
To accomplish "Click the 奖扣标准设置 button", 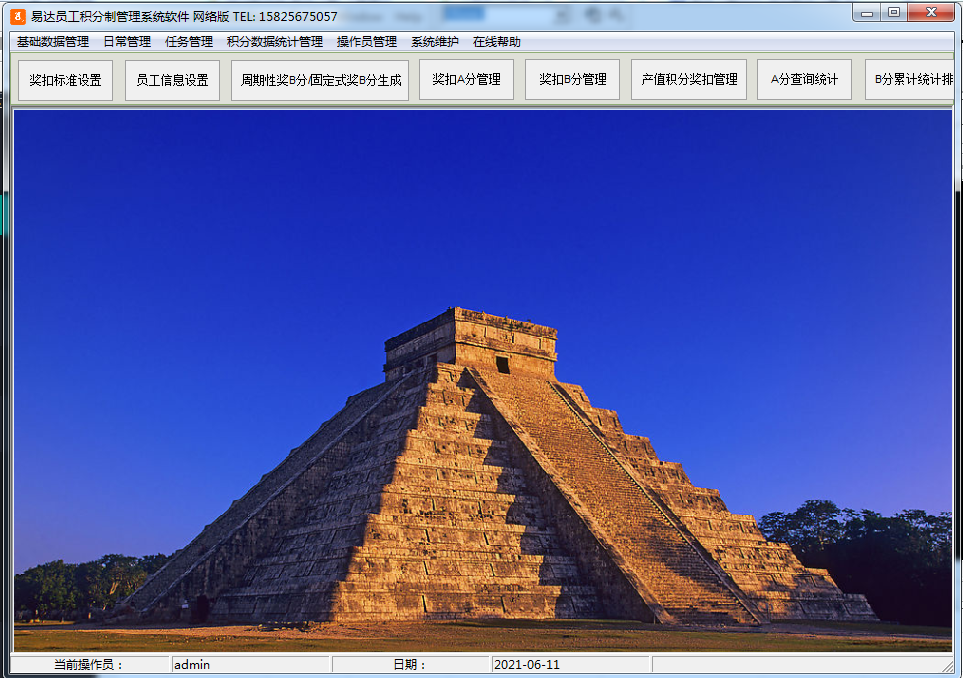I will (66, 80).
